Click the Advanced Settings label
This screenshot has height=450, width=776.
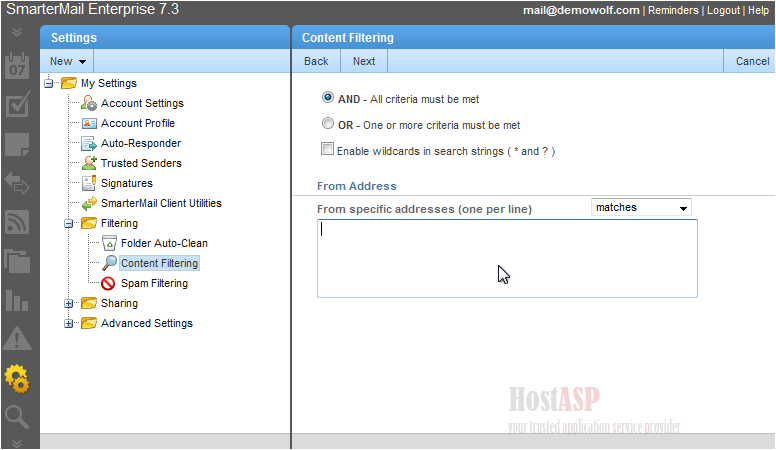coord(147,323)
